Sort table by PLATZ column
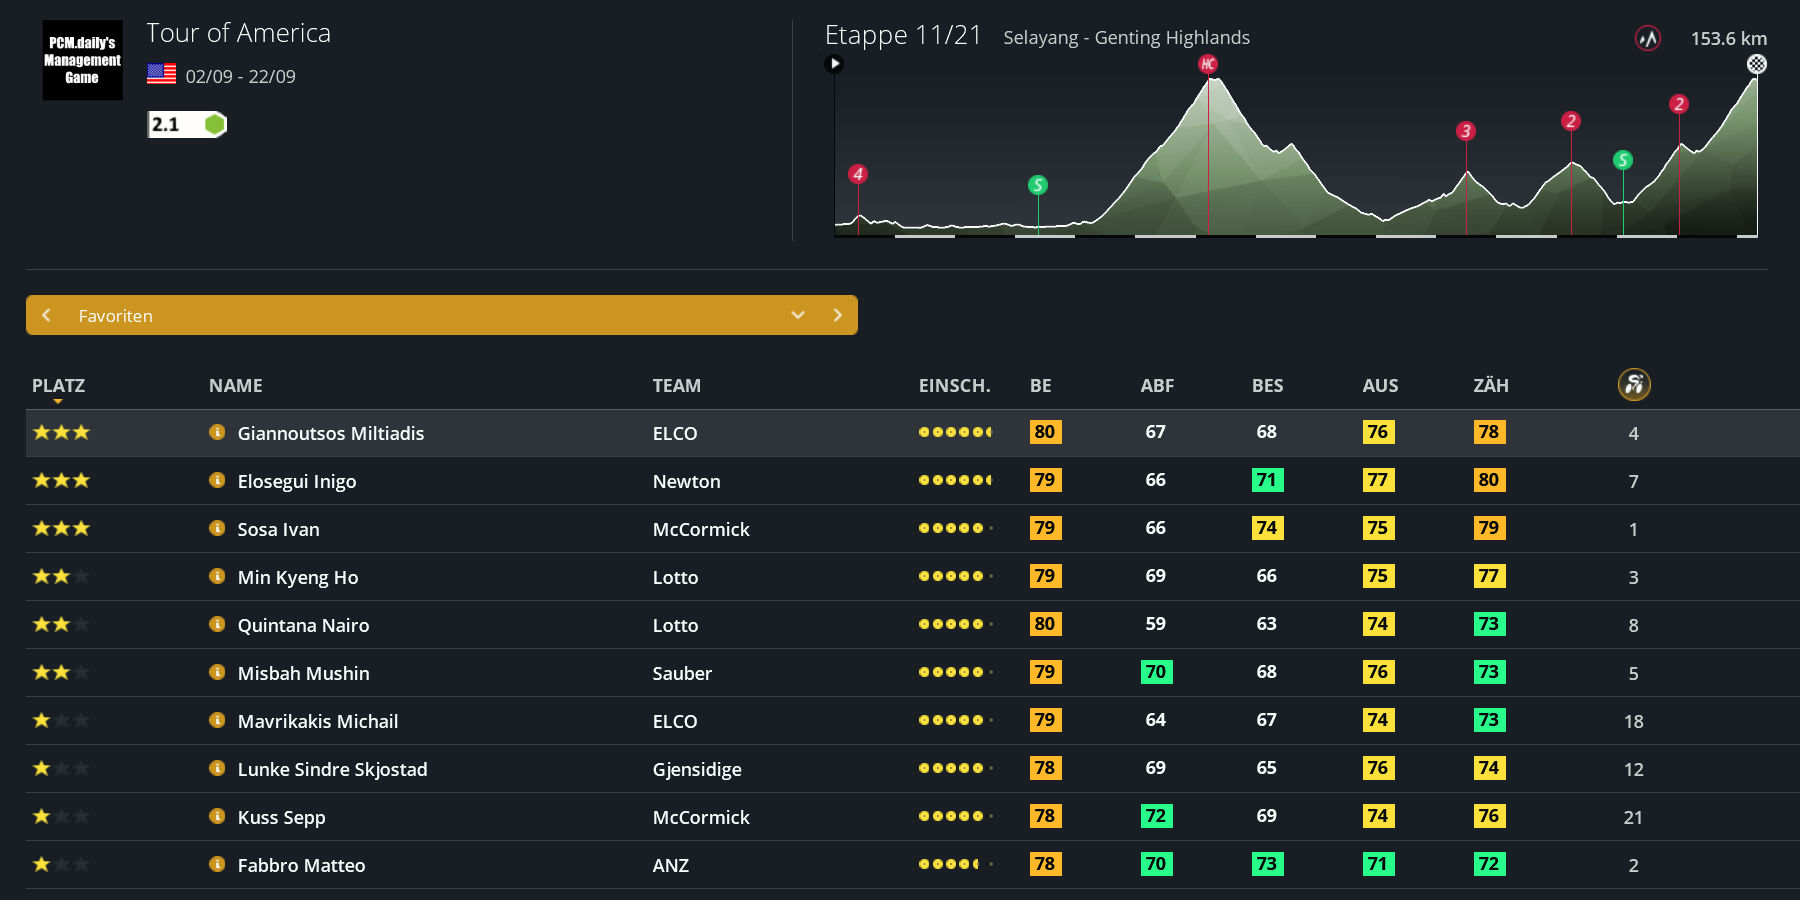 click(58, 386)
